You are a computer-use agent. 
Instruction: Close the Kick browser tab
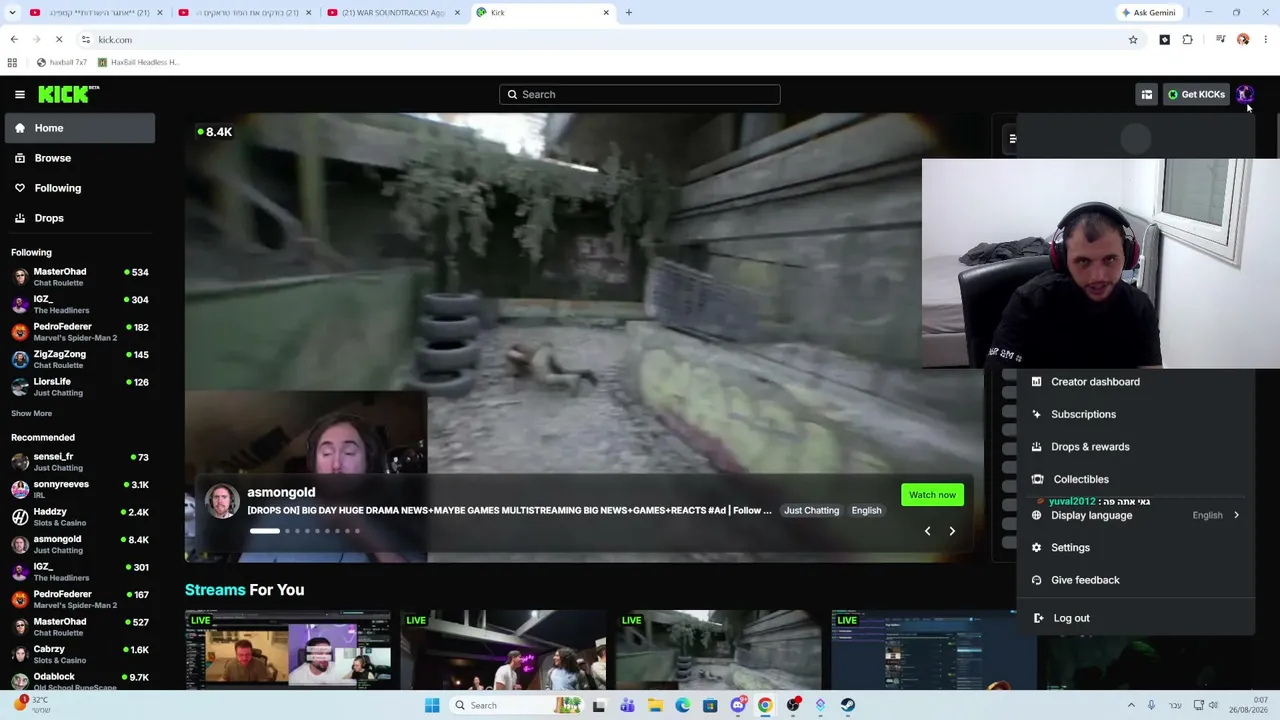pyautogui.click(x=606, y=13)
